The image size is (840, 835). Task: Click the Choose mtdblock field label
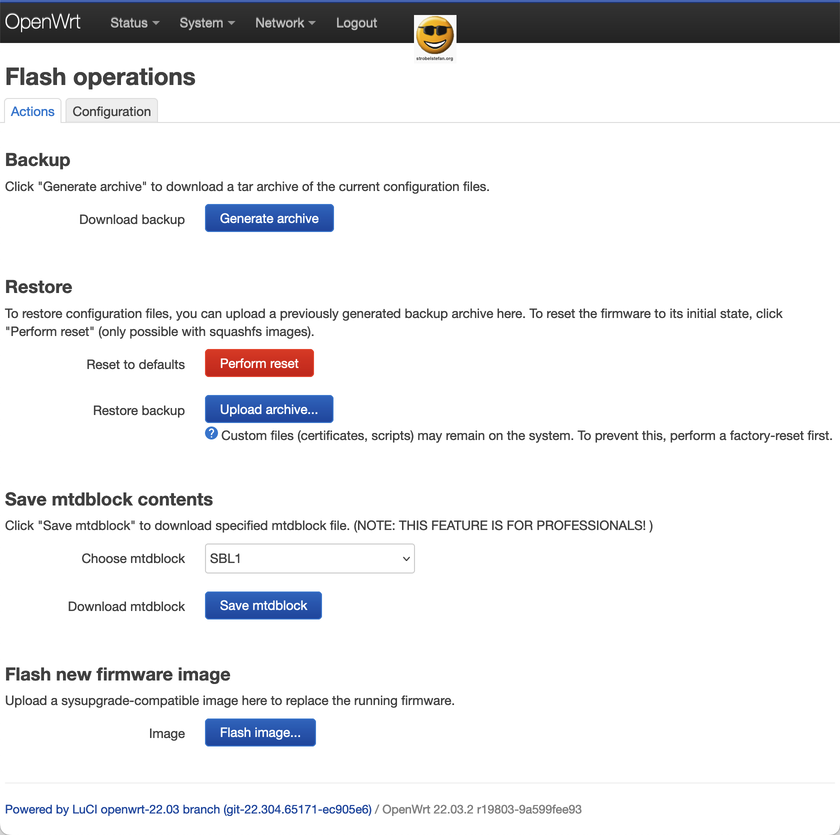click(x=133, y=559)
